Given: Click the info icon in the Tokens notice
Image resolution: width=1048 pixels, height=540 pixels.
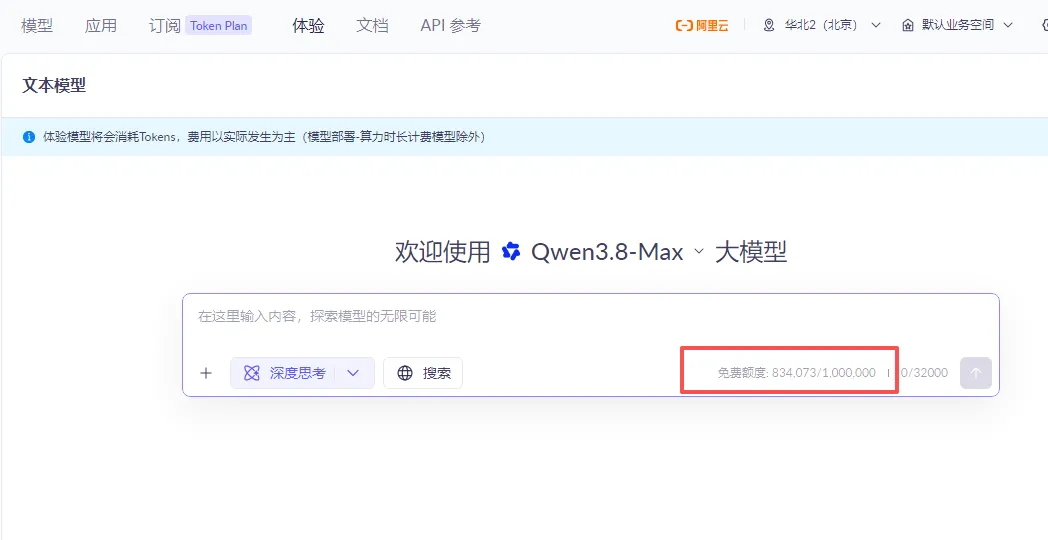Looking at the screenshot, I should [29, 137].
